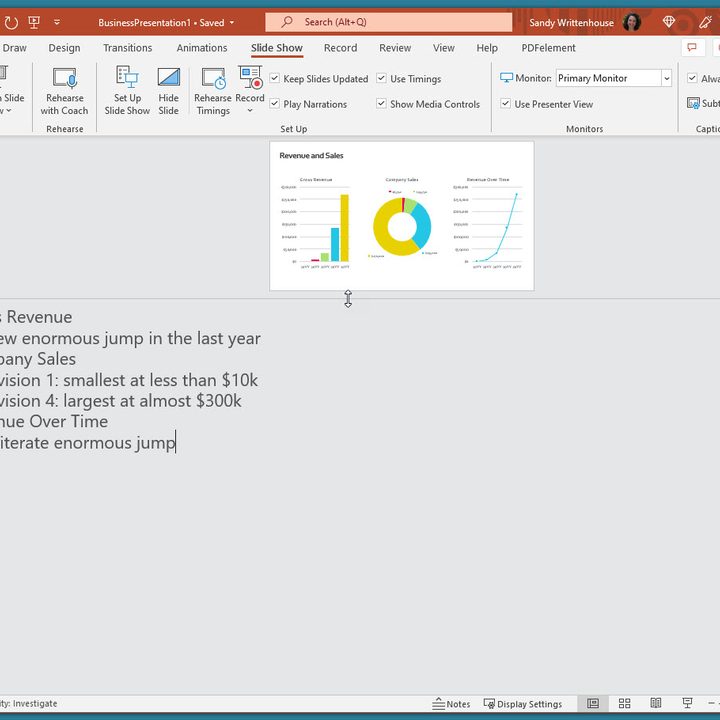Uncheck Keep Slides Updated
Image resolution: width=720 pixels, height=720 pixels.
(x=275, y=78)
